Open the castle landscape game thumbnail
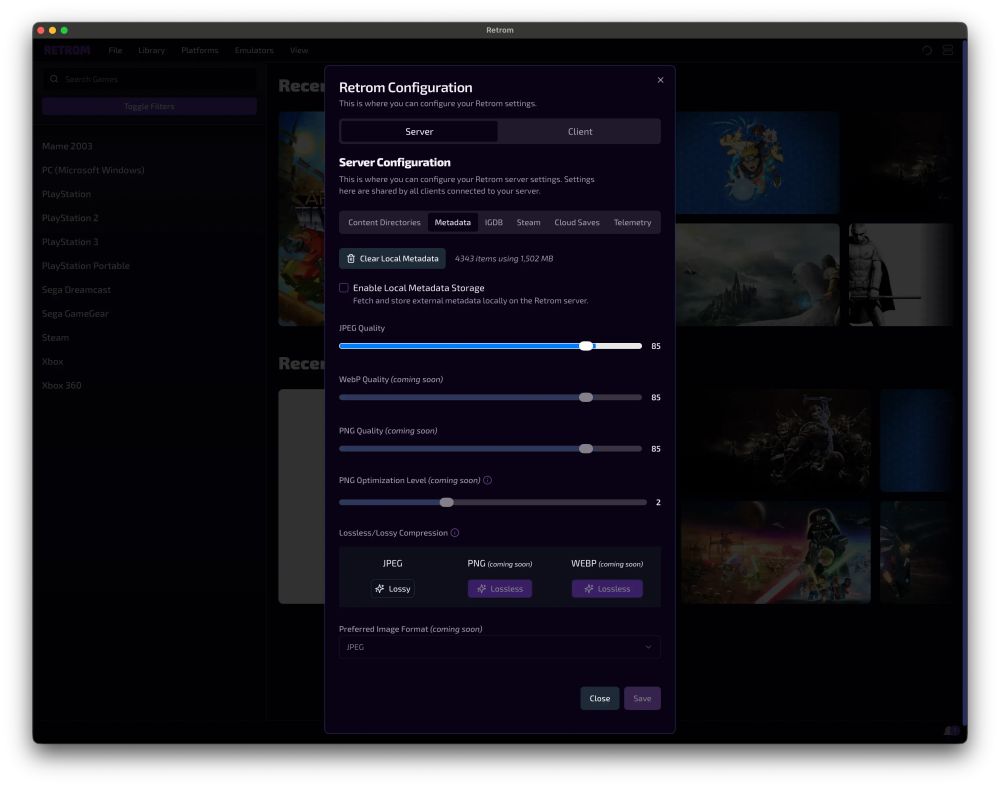1000x787 pixels. (x=757, y=275)
